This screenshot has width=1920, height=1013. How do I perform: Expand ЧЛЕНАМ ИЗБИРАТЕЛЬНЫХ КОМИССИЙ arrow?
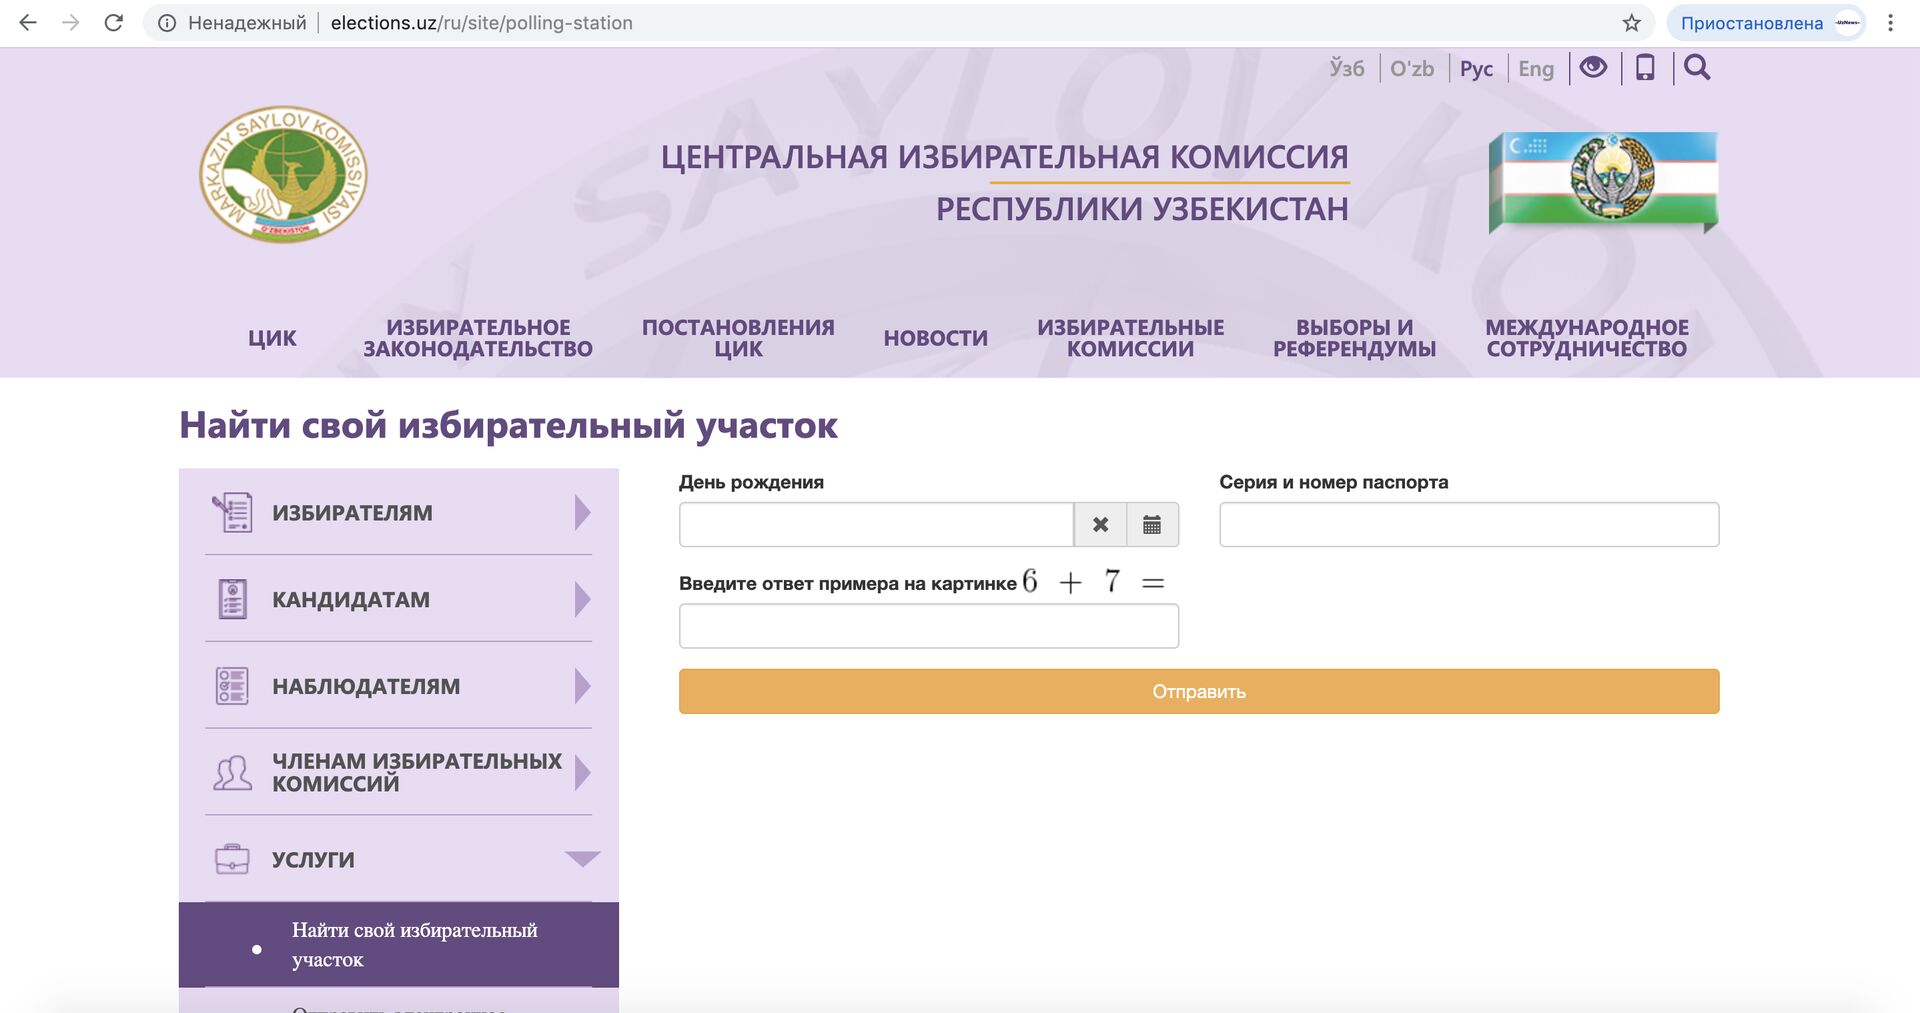point(583,772)
